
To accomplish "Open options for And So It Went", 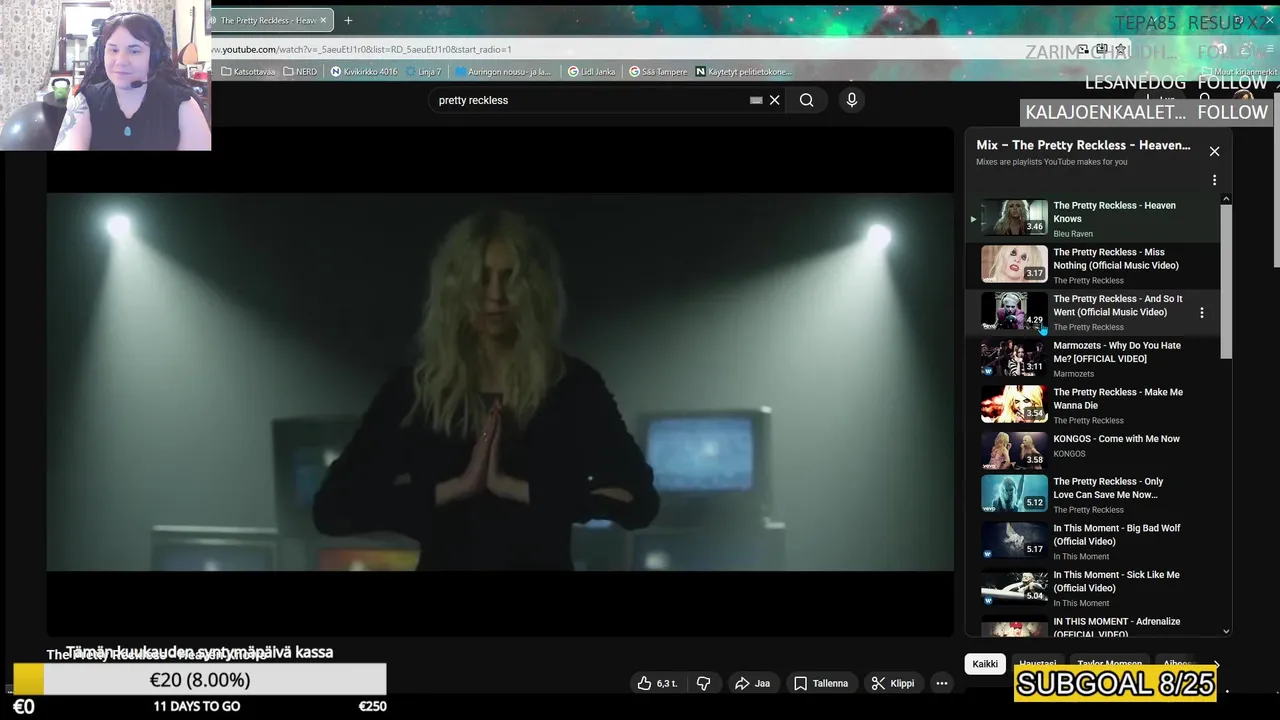I will point(1201,313).
